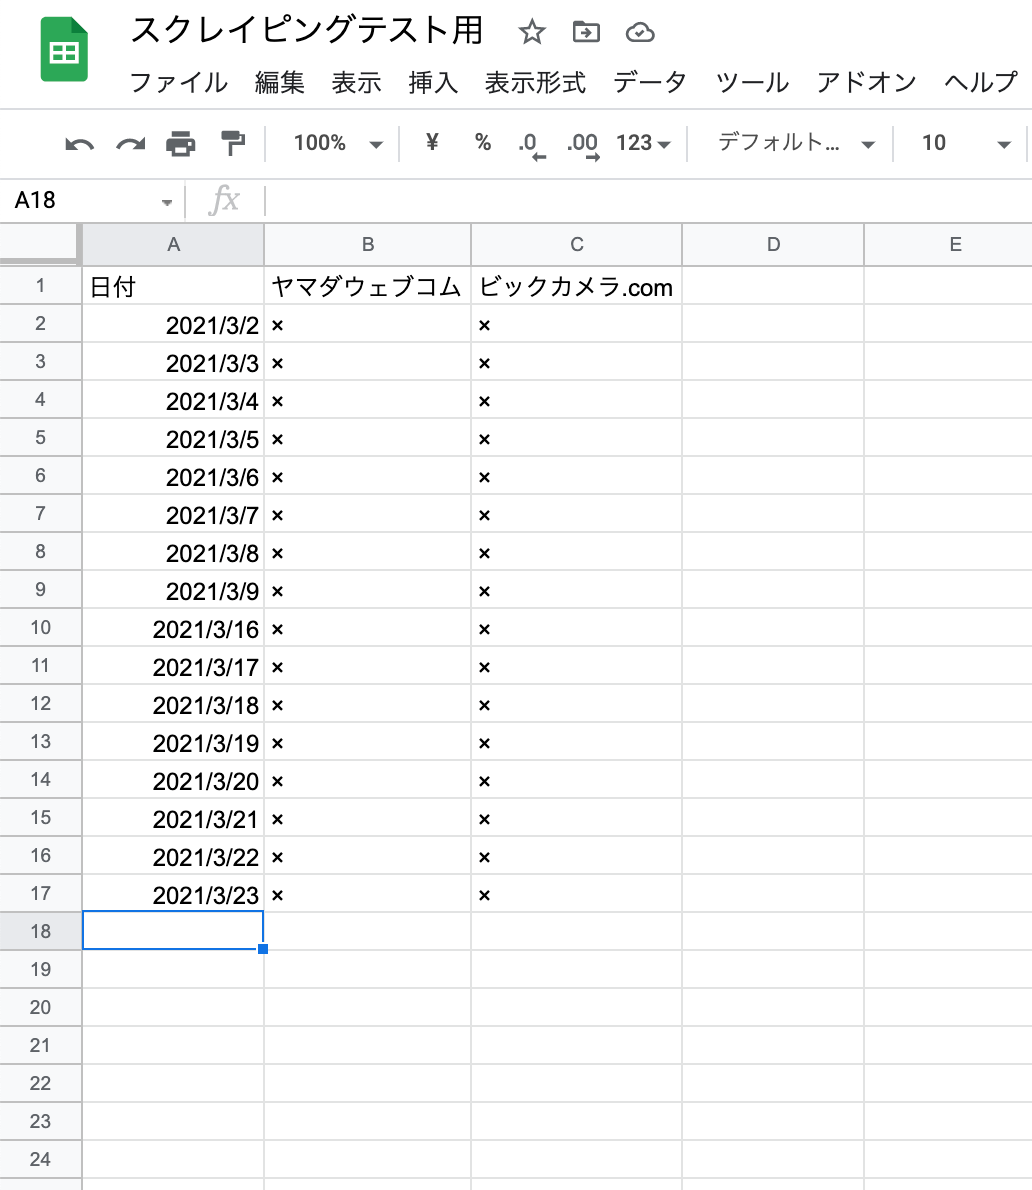Click the × in column B row 2
Viewport: 1032px width, 1190px height.
click(278, 326)
